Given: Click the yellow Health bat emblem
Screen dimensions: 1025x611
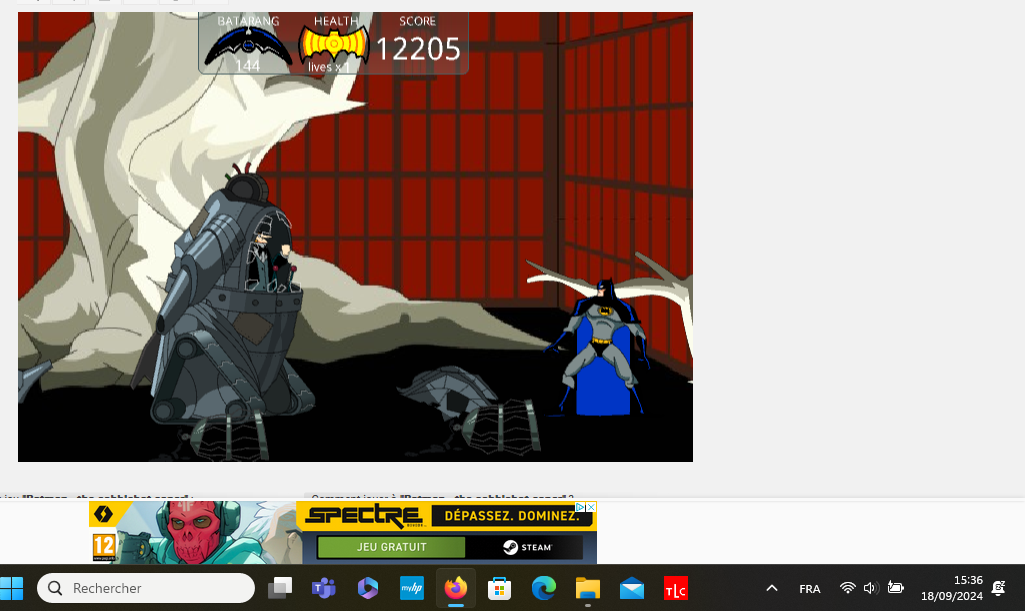Looking at the screenshot, I should tap(334, 45).
